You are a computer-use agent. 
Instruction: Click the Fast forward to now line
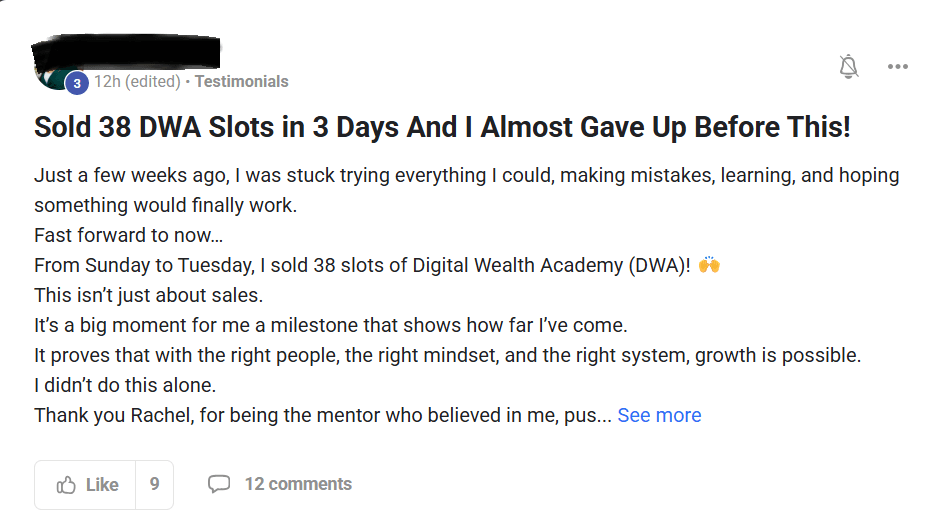(x=128, y=235)
